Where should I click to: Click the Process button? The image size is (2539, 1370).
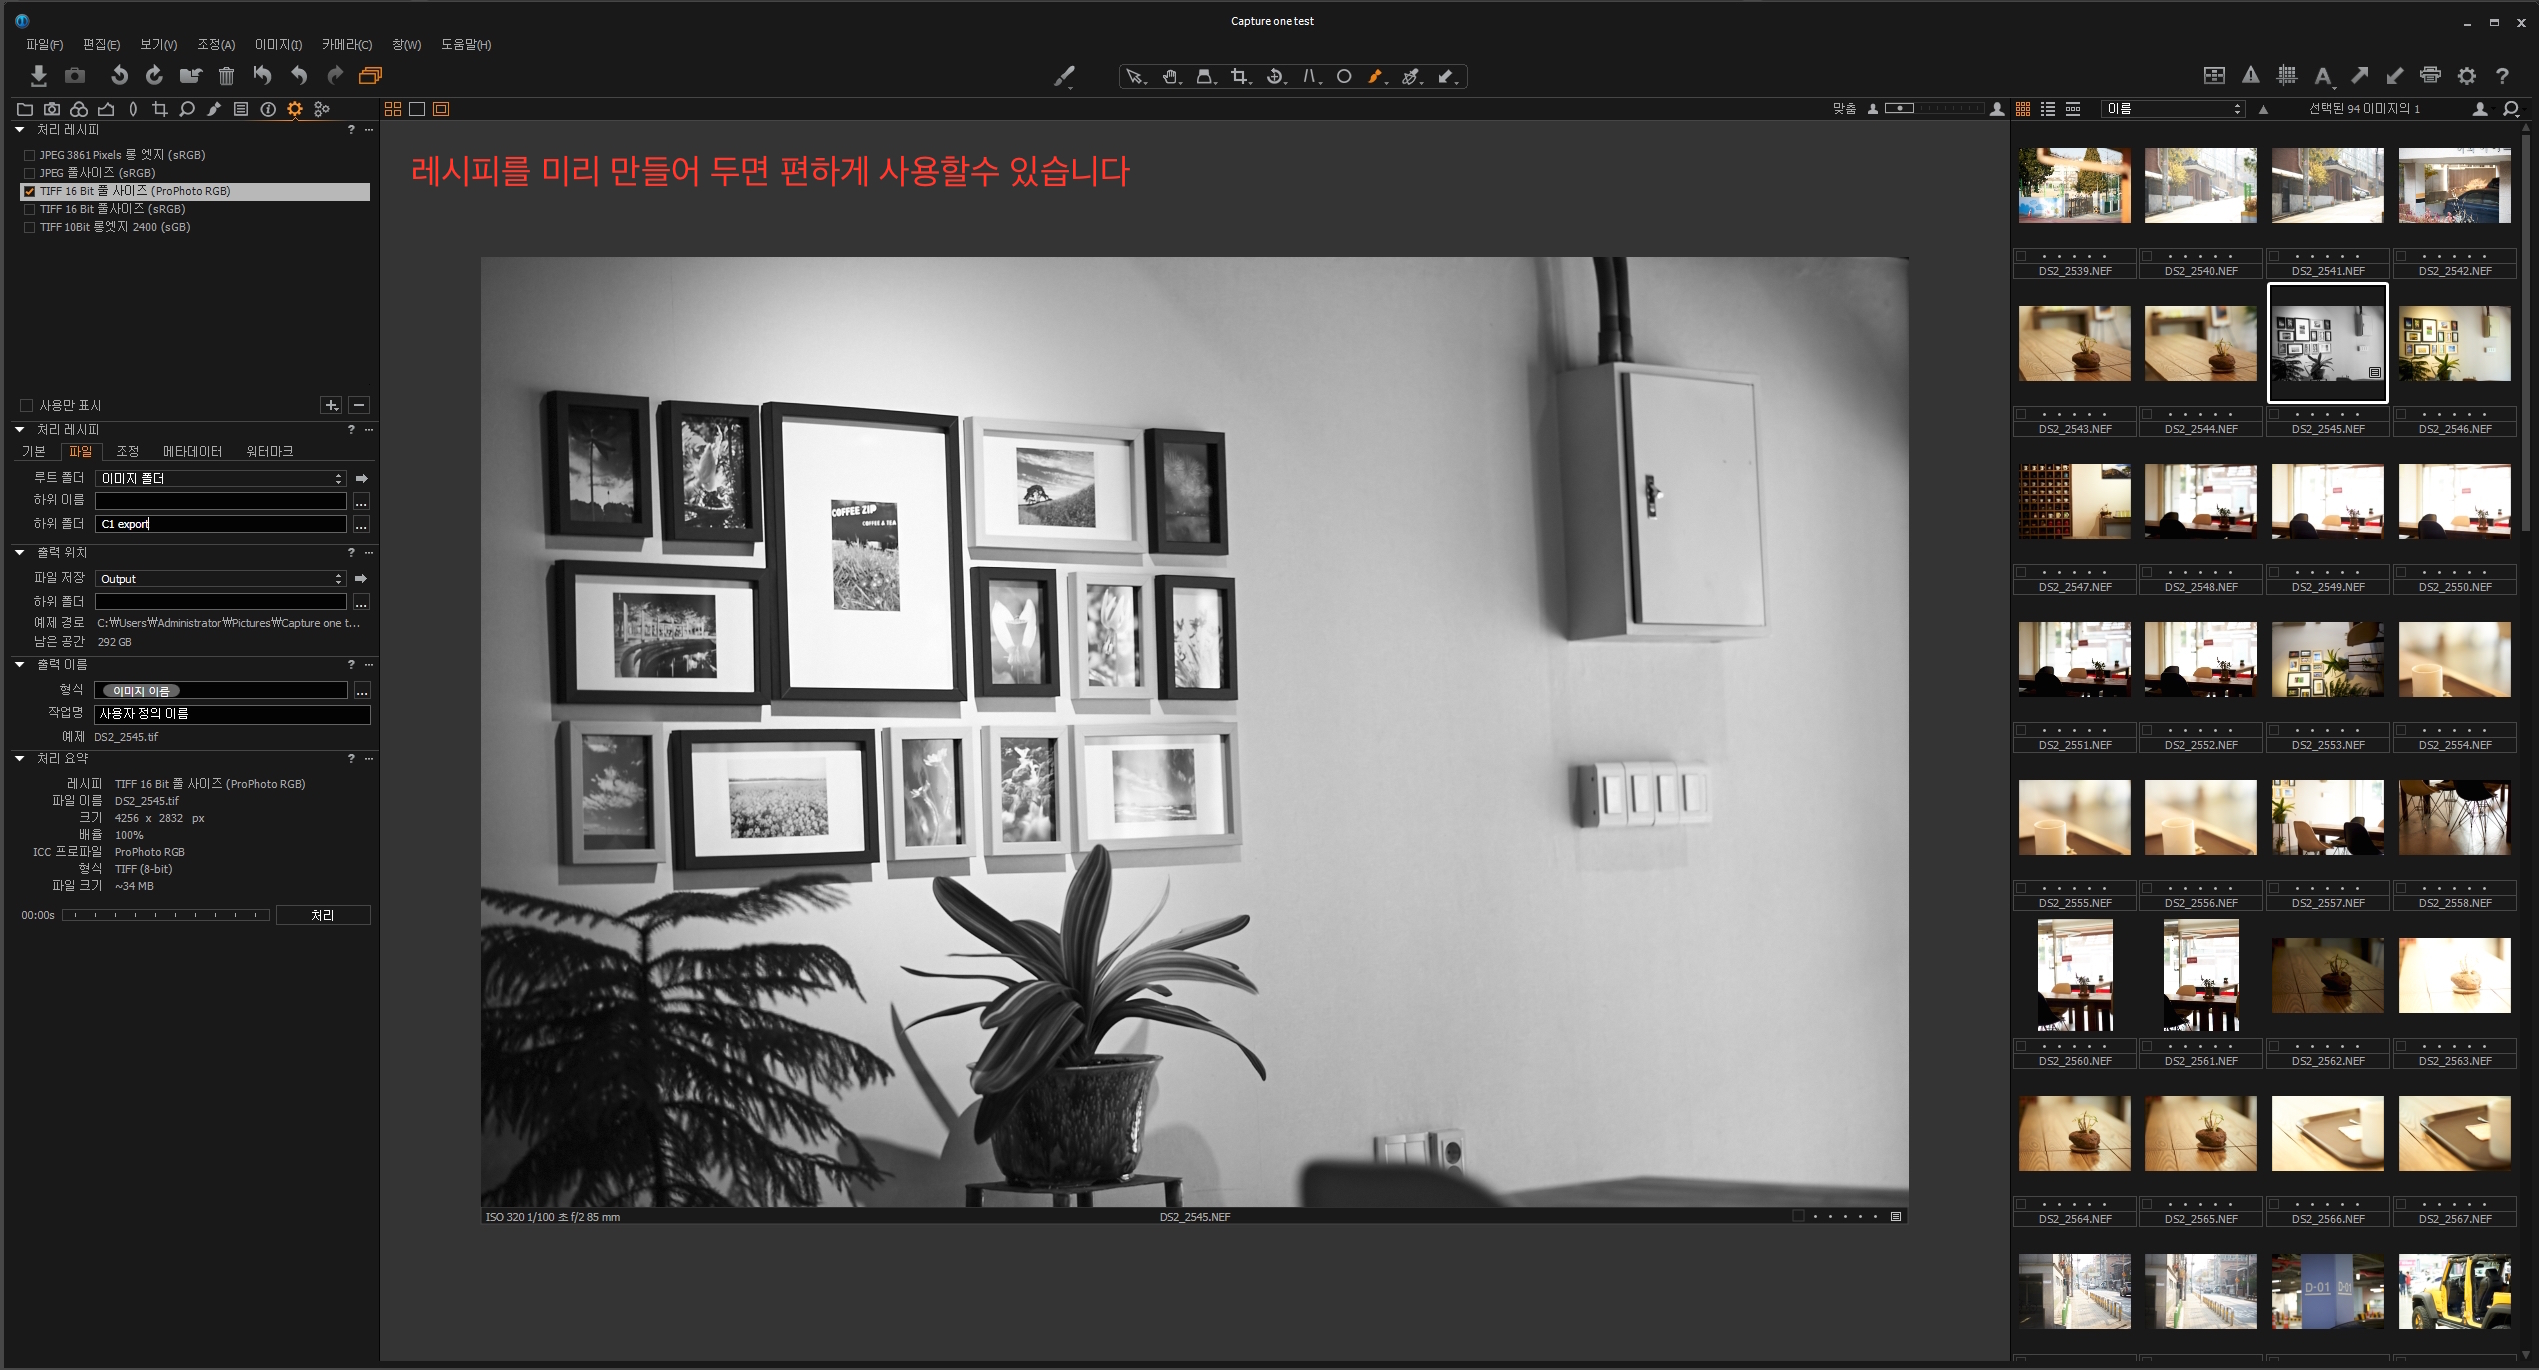click(322, 915)
